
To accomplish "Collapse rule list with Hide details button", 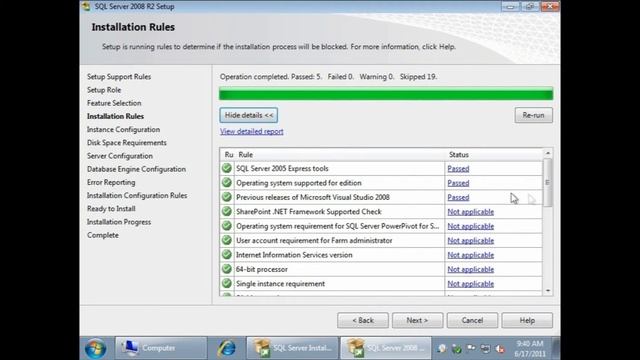I will pyautogui.click(x=249, y=115).
